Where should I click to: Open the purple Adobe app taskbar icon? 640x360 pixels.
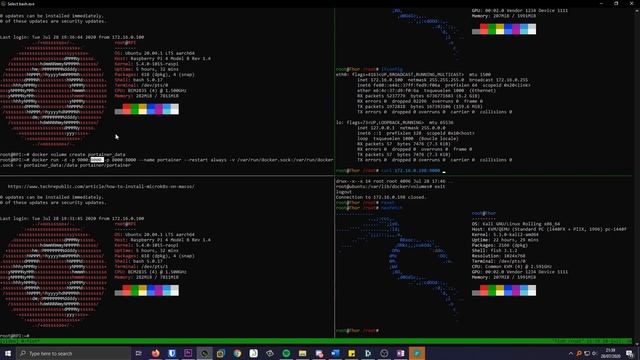click(188, 353)
